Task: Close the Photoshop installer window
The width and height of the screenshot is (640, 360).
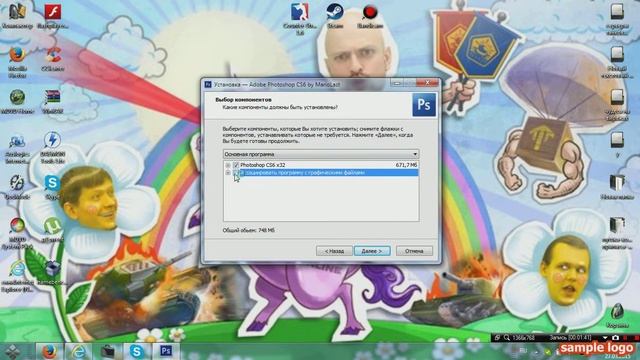Action: click(427, 83)
